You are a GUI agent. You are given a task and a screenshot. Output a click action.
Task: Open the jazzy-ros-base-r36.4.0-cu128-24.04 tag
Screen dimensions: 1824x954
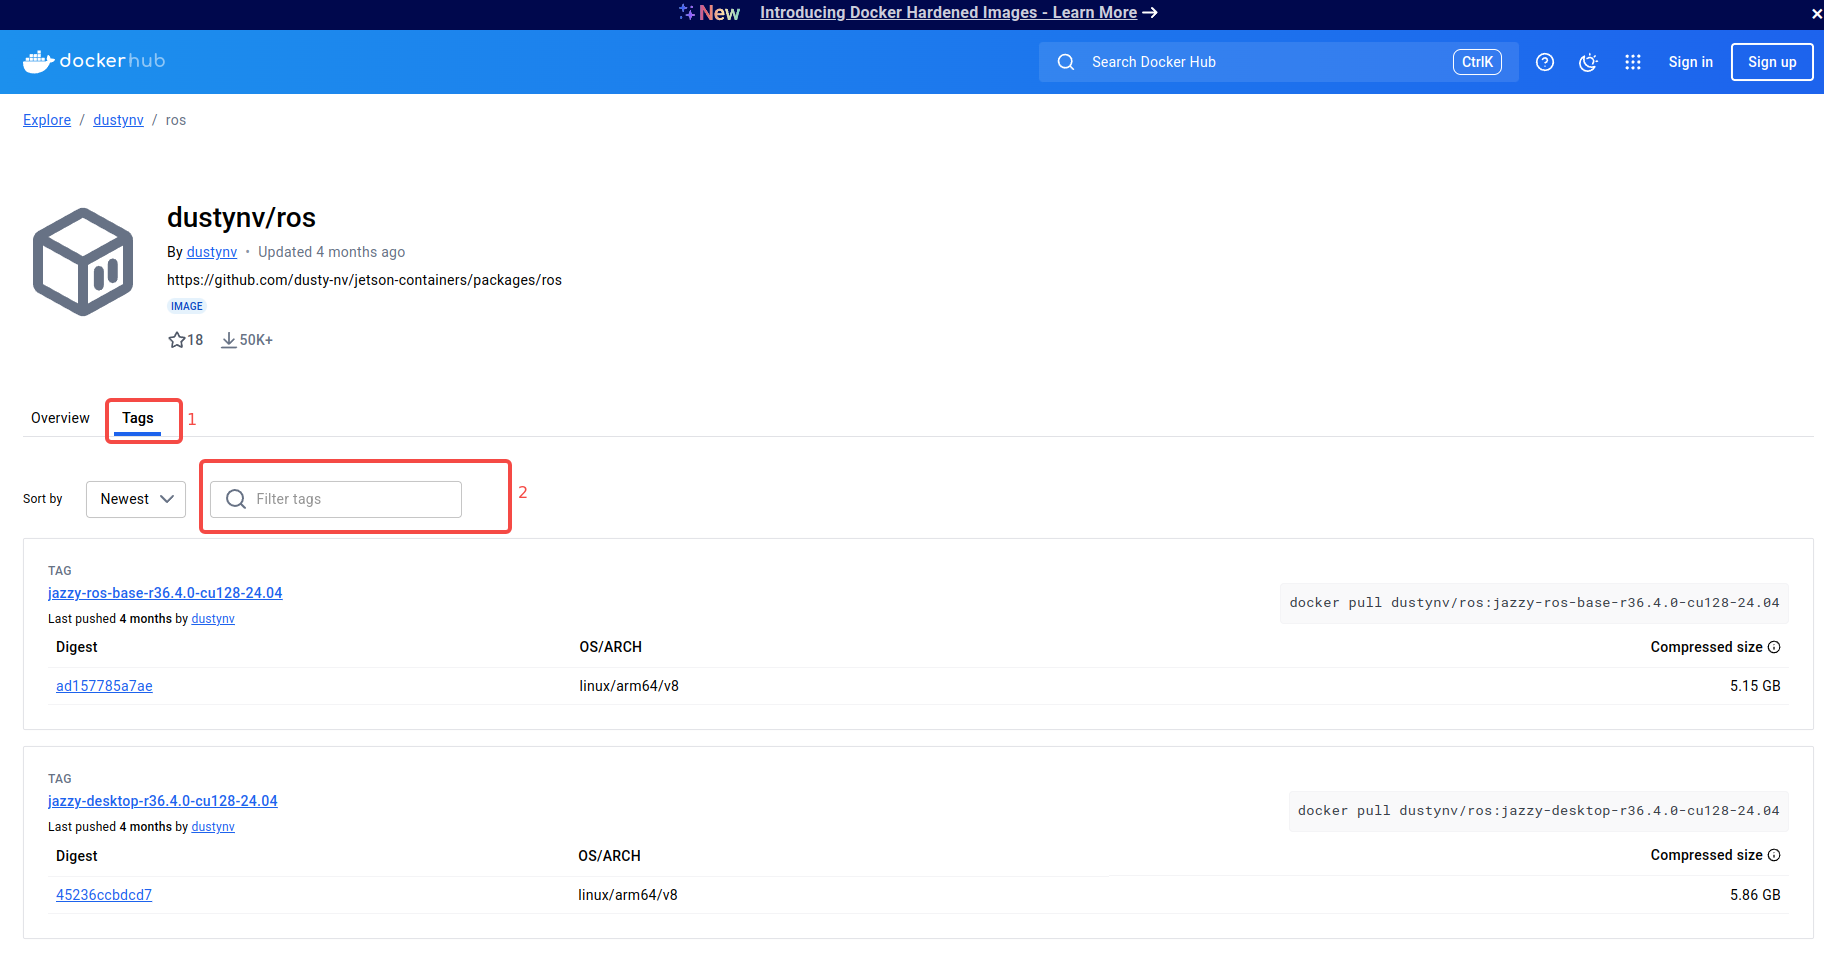pyautogui.click(x=165, y=593)
